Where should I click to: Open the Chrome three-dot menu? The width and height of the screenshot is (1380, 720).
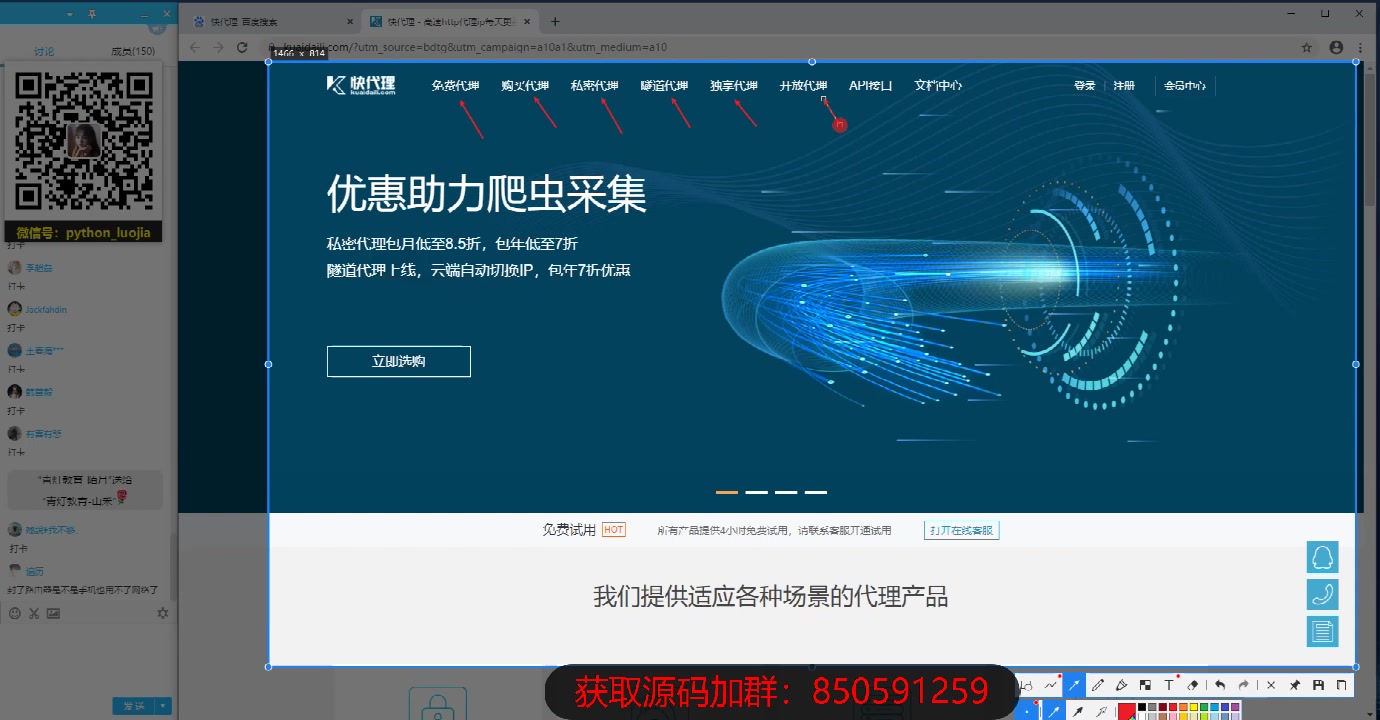[x=1359, y=47]
